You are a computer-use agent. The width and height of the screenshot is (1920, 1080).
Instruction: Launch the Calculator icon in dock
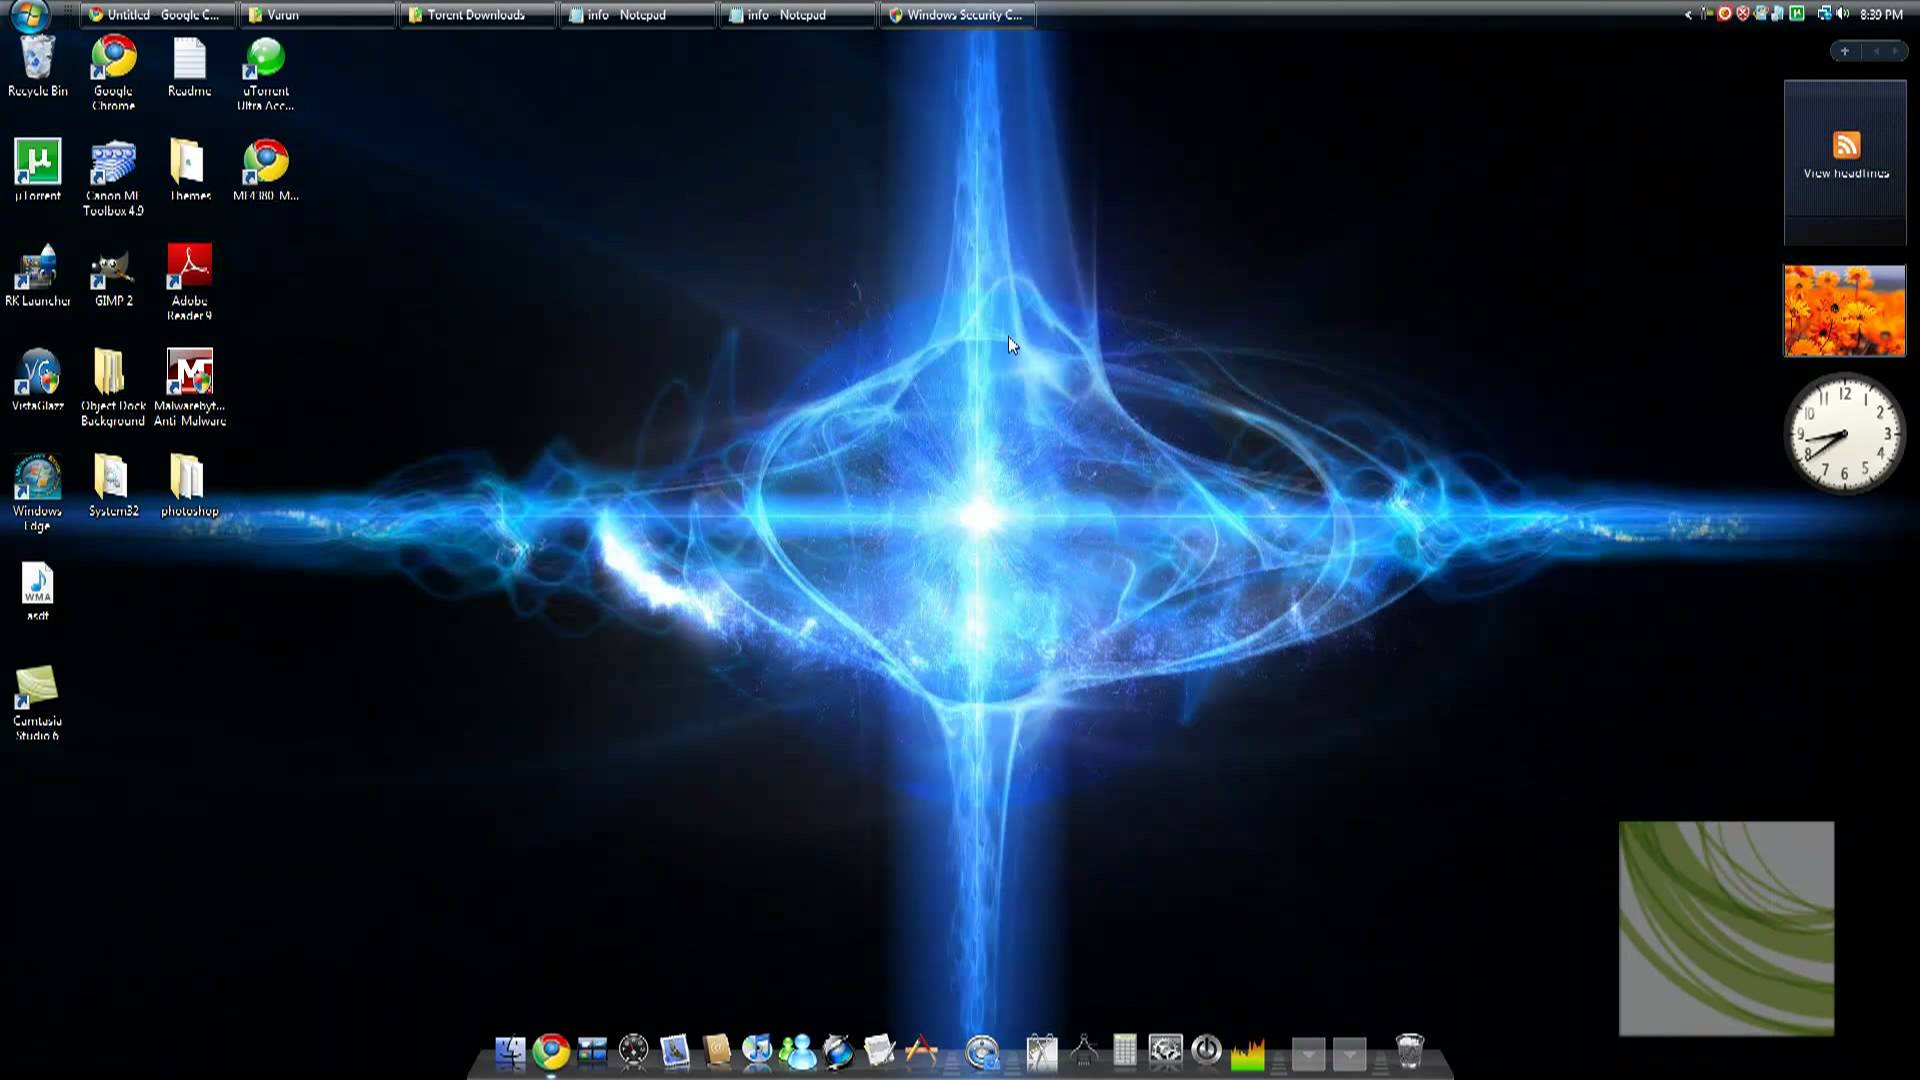pyautogui.click(x=1125, y=1051)
